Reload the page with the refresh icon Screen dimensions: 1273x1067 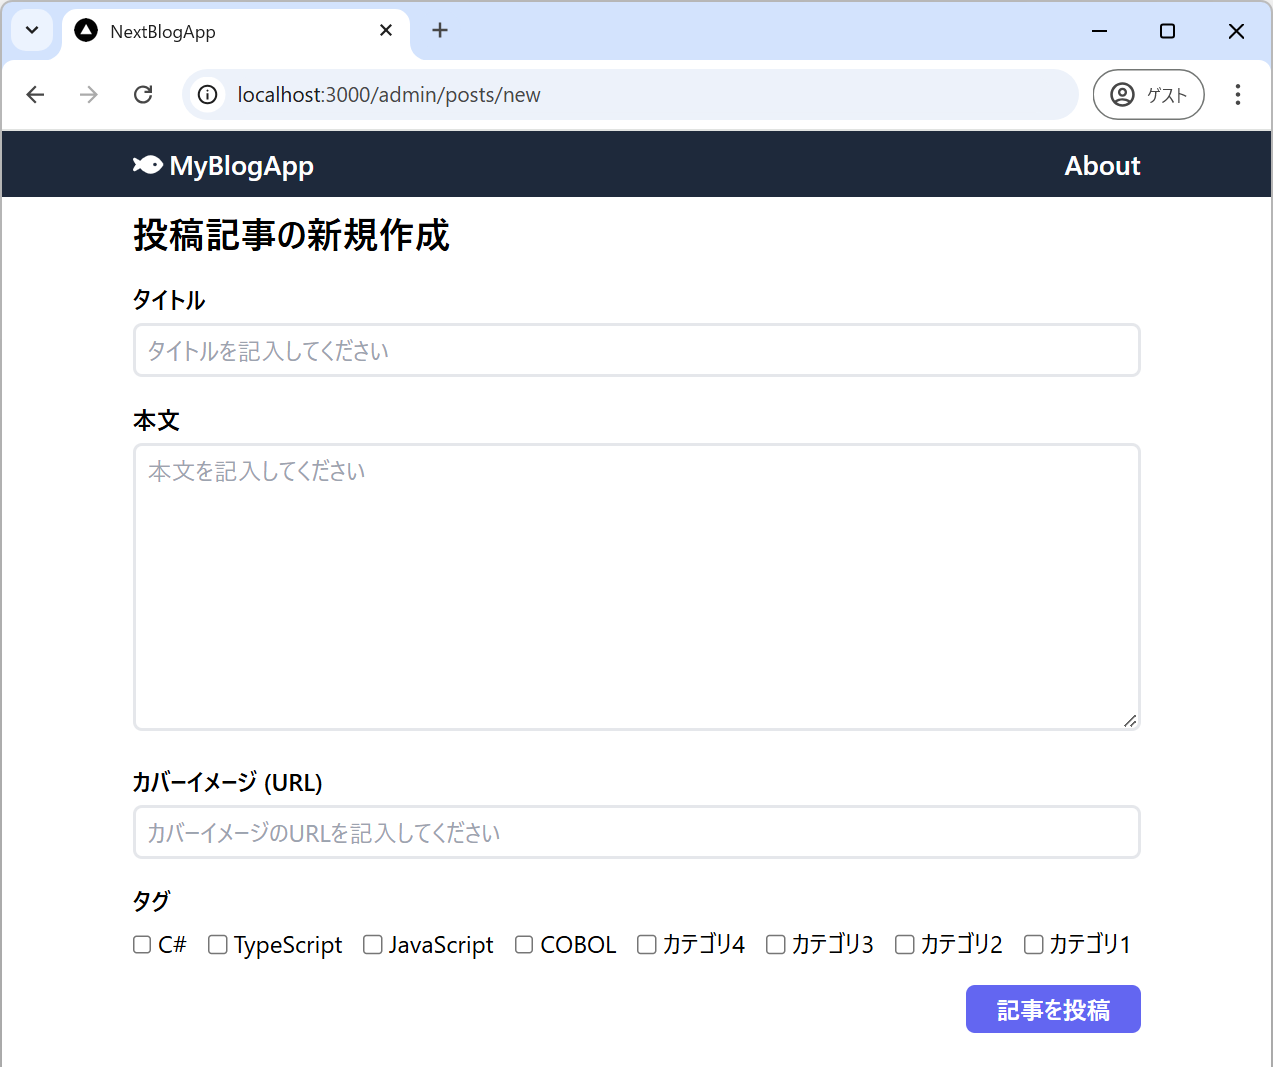coord(143,94)
